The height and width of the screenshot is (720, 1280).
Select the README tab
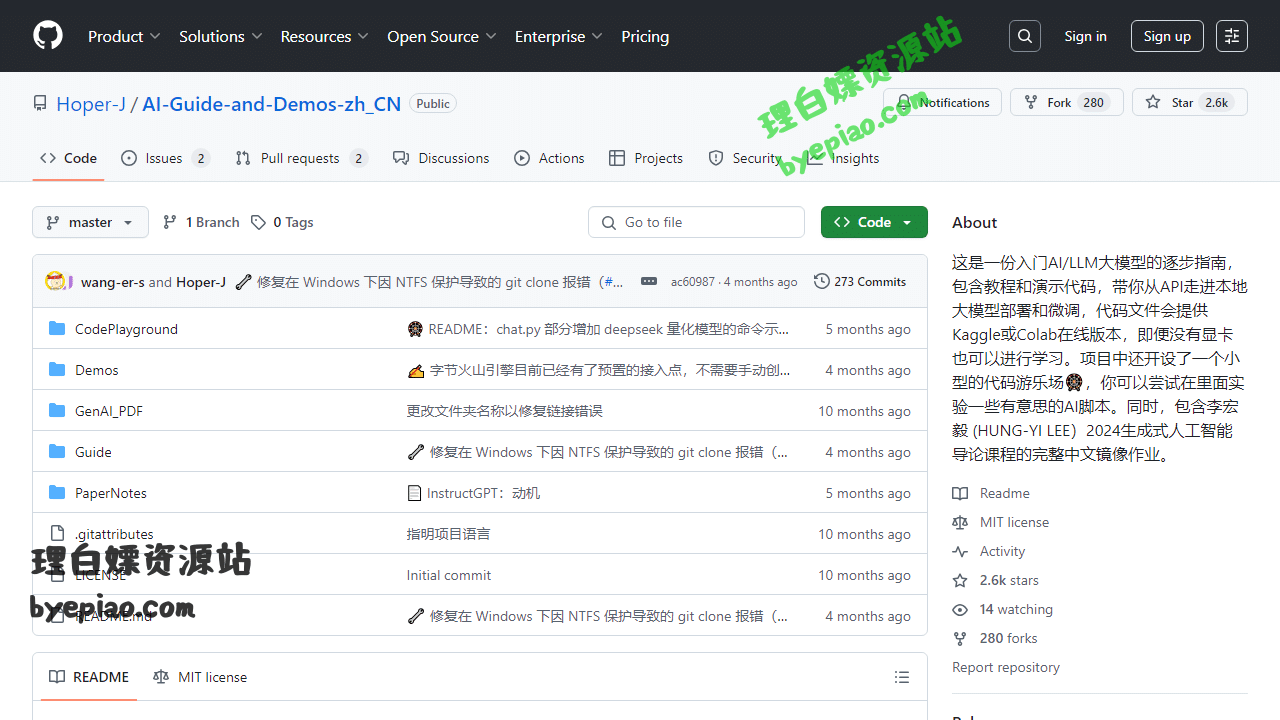[89, 677]
